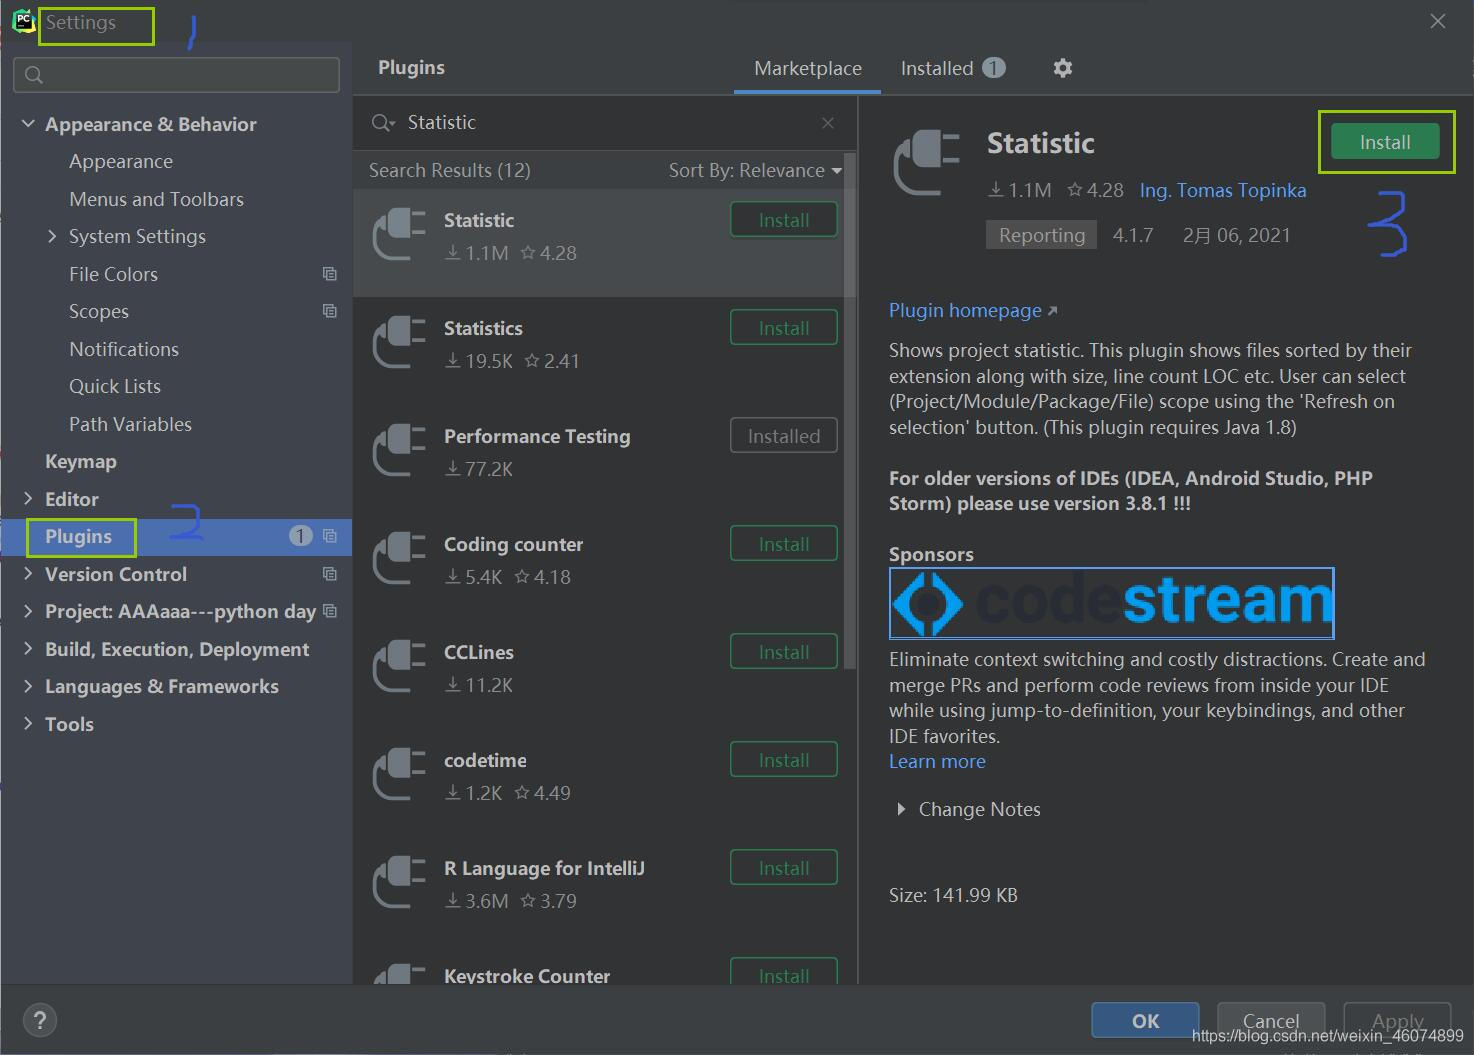Click the codestream sponsor banner

[1111, 603]
